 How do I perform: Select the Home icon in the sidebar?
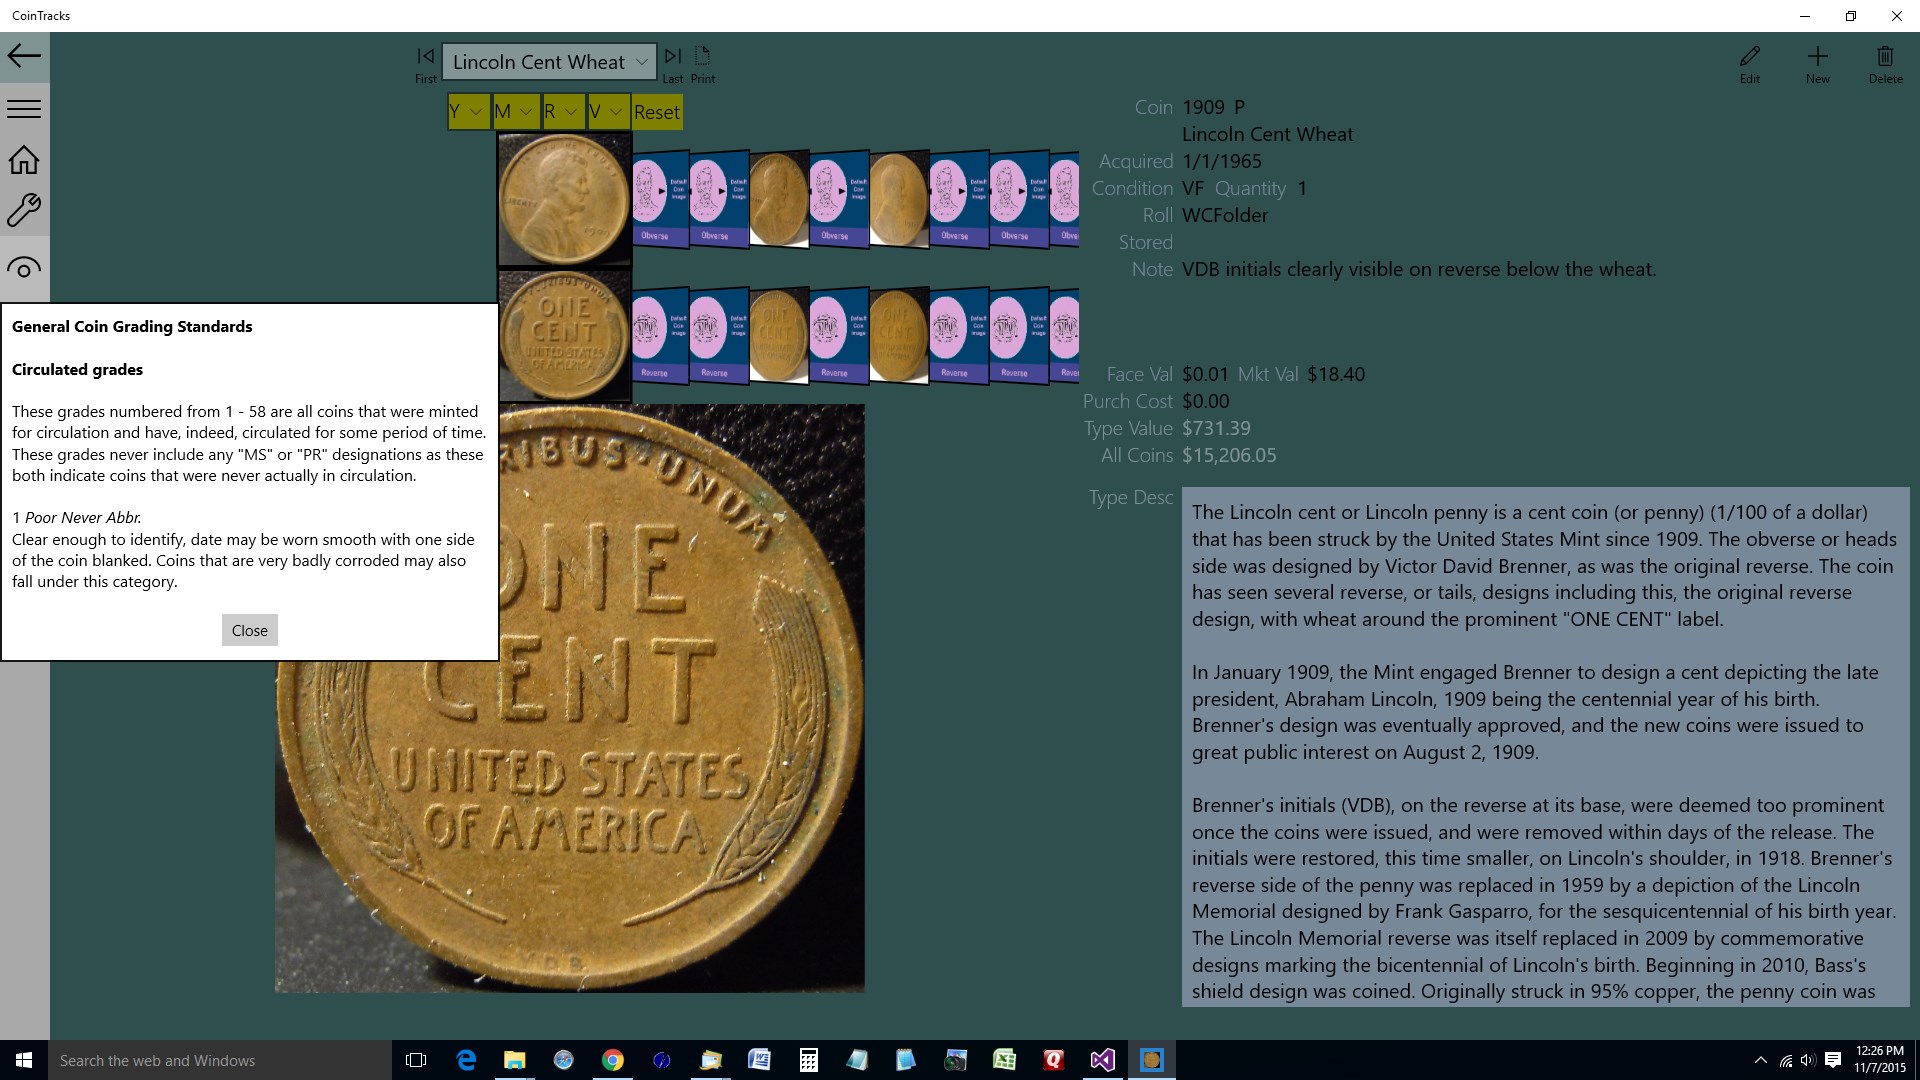click(23, 158)
